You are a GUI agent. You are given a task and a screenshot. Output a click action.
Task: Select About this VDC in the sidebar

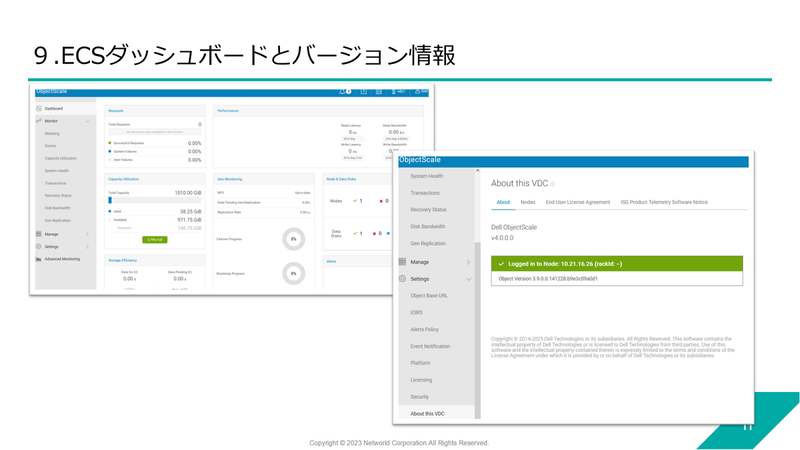428,413
